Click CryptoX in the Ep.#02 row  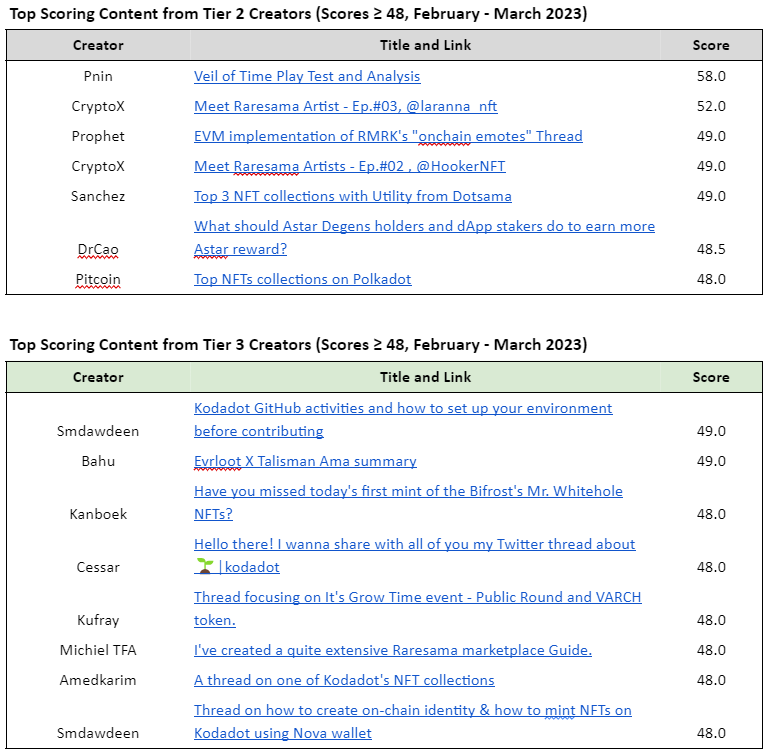98,166
